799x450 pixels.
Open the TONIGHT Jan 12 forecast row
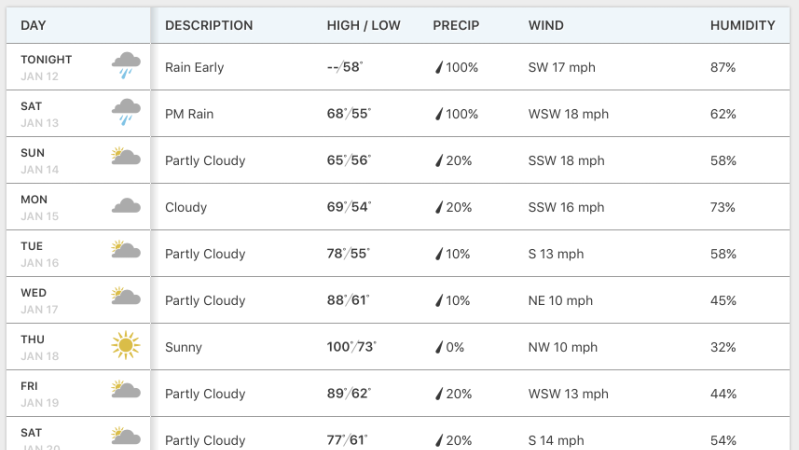[x=398, y=67]
